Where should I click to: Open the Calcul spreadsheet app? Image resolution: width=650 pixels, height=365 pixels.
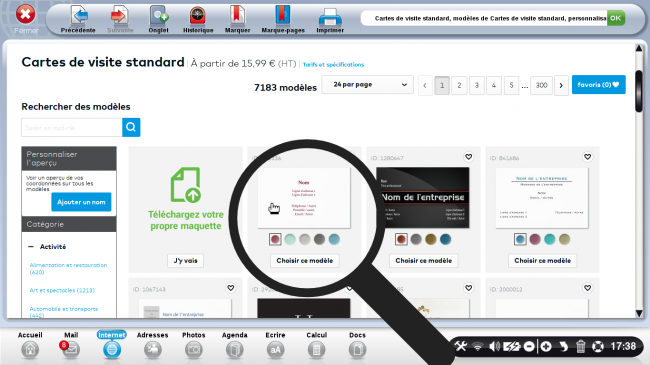click(x=316, y=345)
